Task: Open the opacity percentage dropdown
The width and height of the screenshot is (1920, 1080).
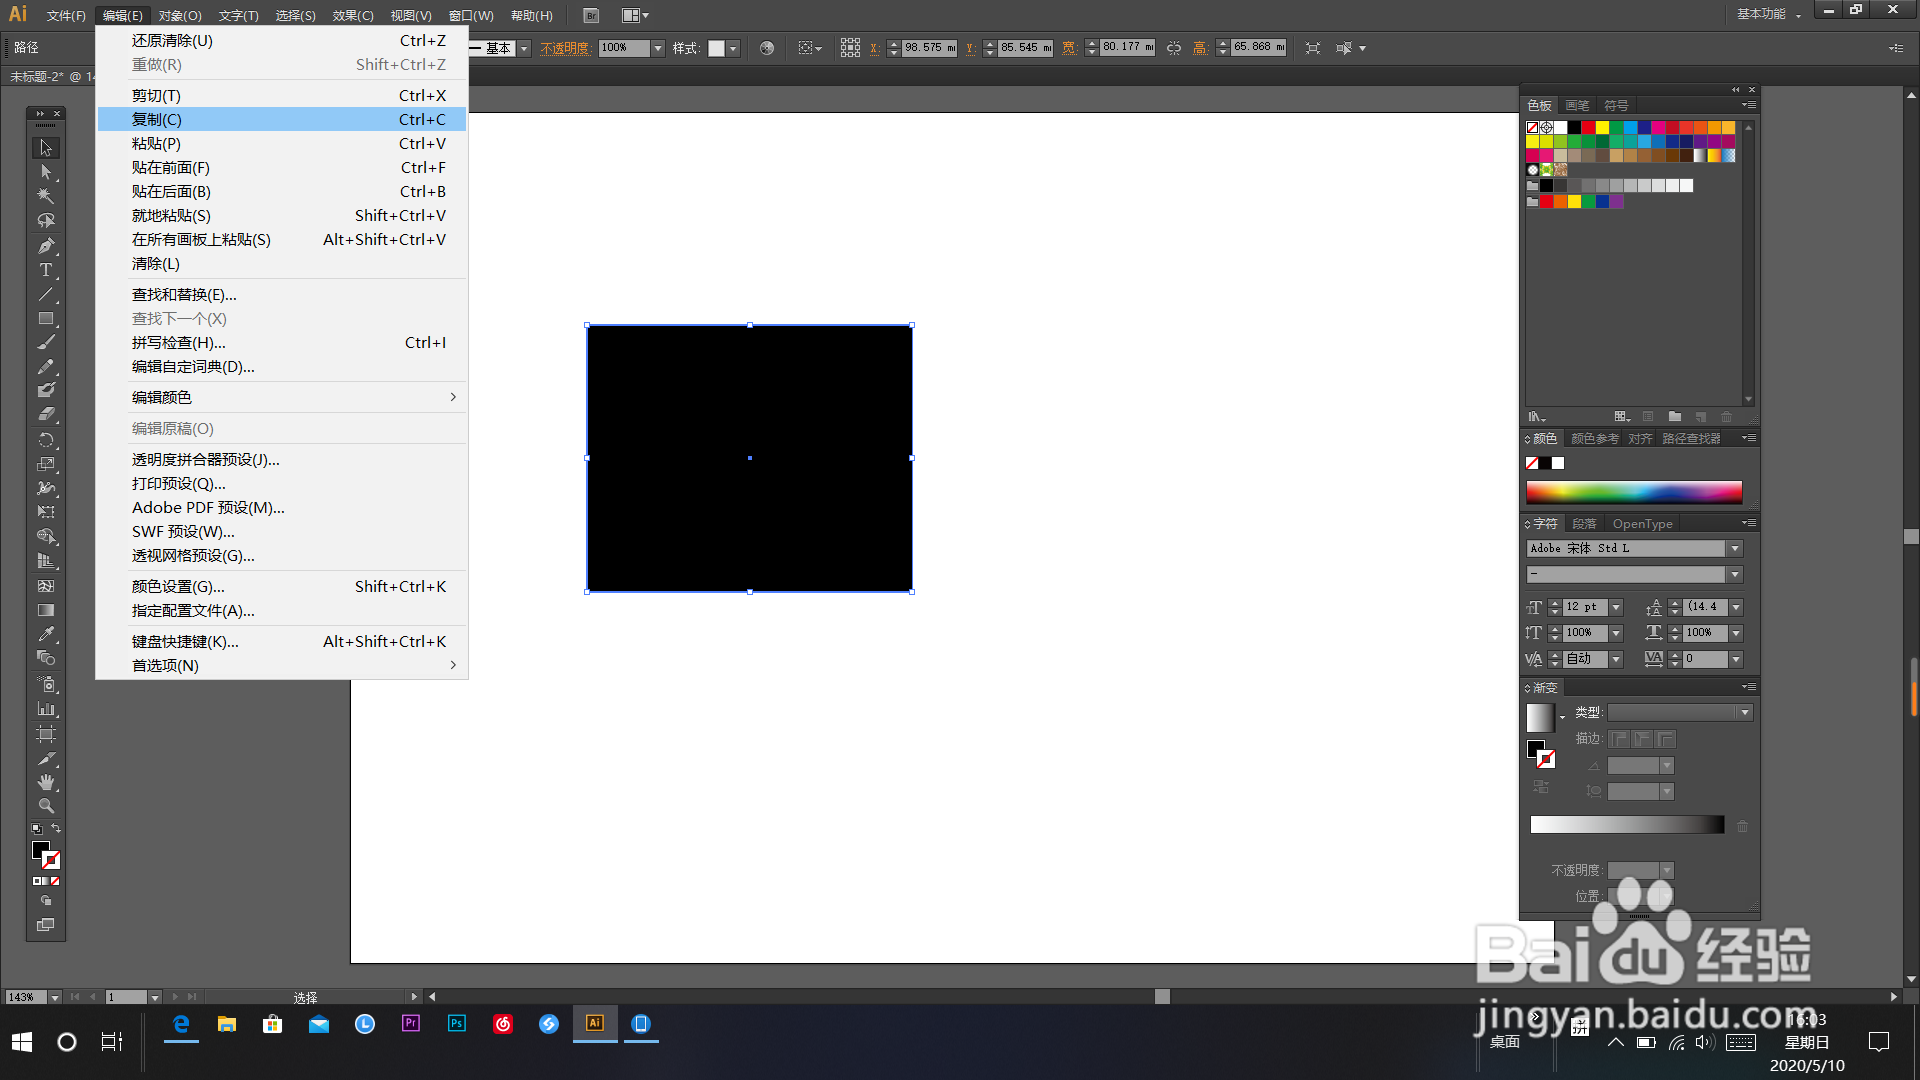Action: [658, 48]
